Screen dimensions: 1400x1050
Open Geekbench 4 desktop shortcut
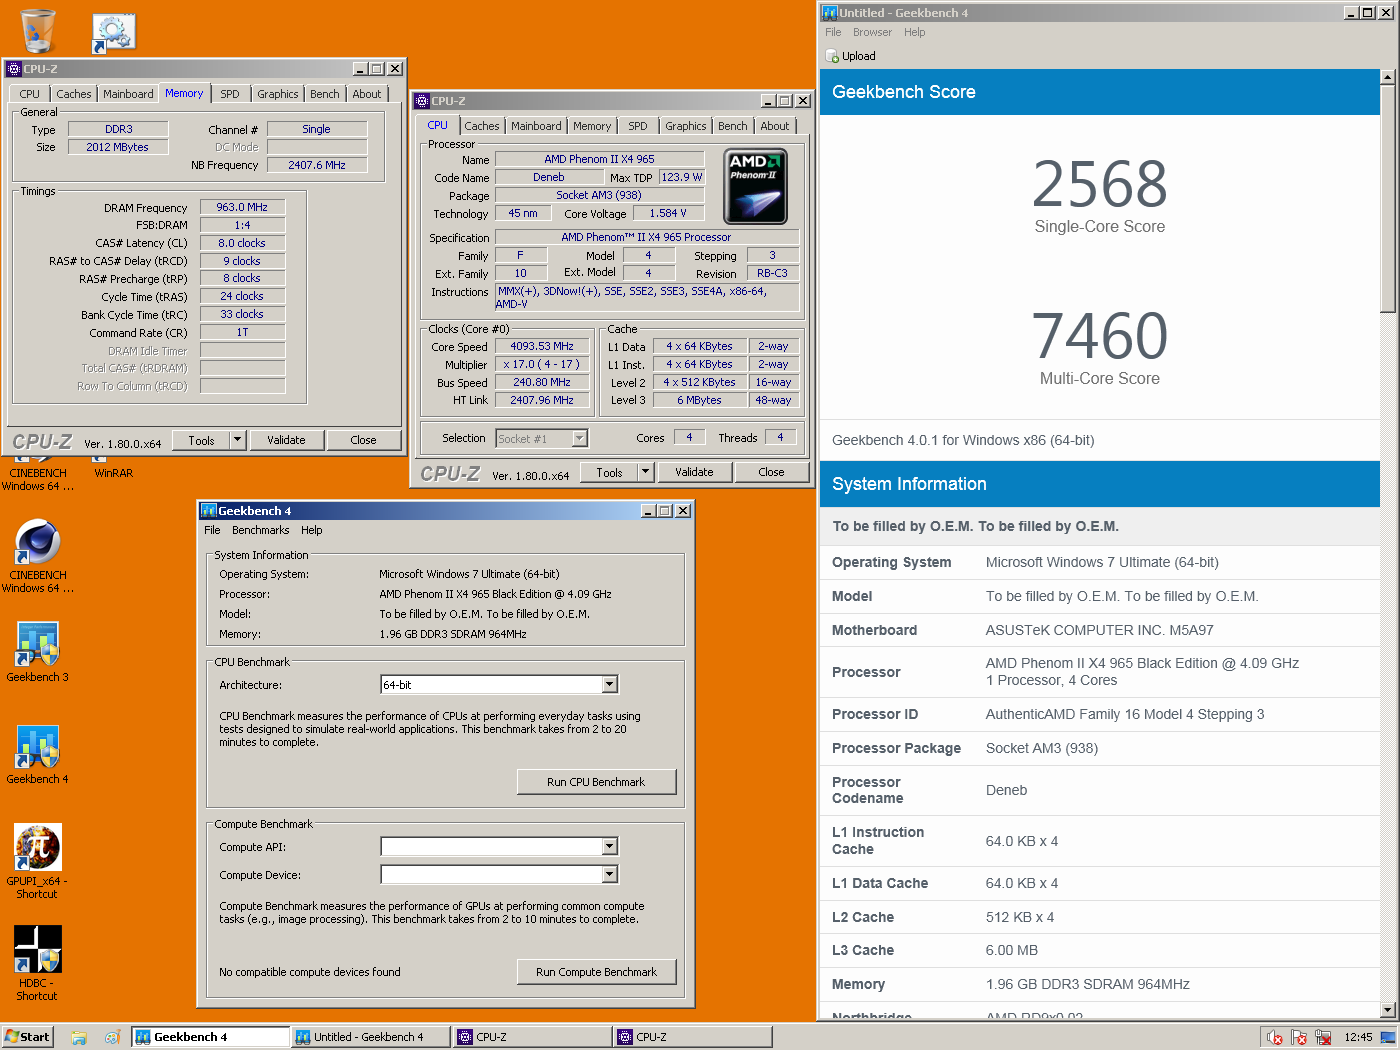click(x=38, y=747)
